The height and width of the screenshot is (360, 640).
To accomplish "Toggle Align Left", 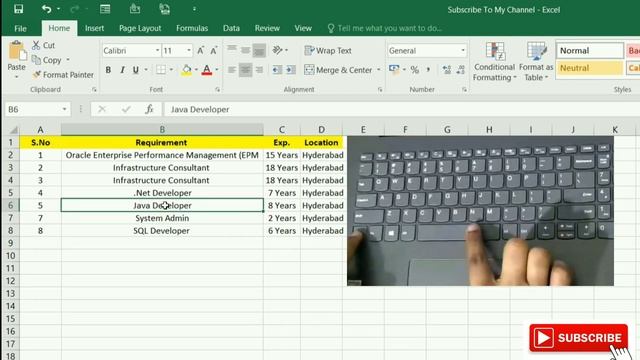I will [x=232, y=70].
